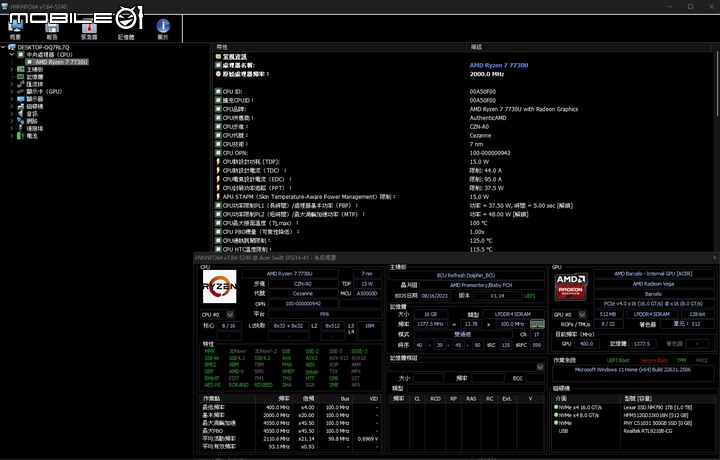Select the network tree icon
This screenshot has width=720, height=460.
coord(21,121)
